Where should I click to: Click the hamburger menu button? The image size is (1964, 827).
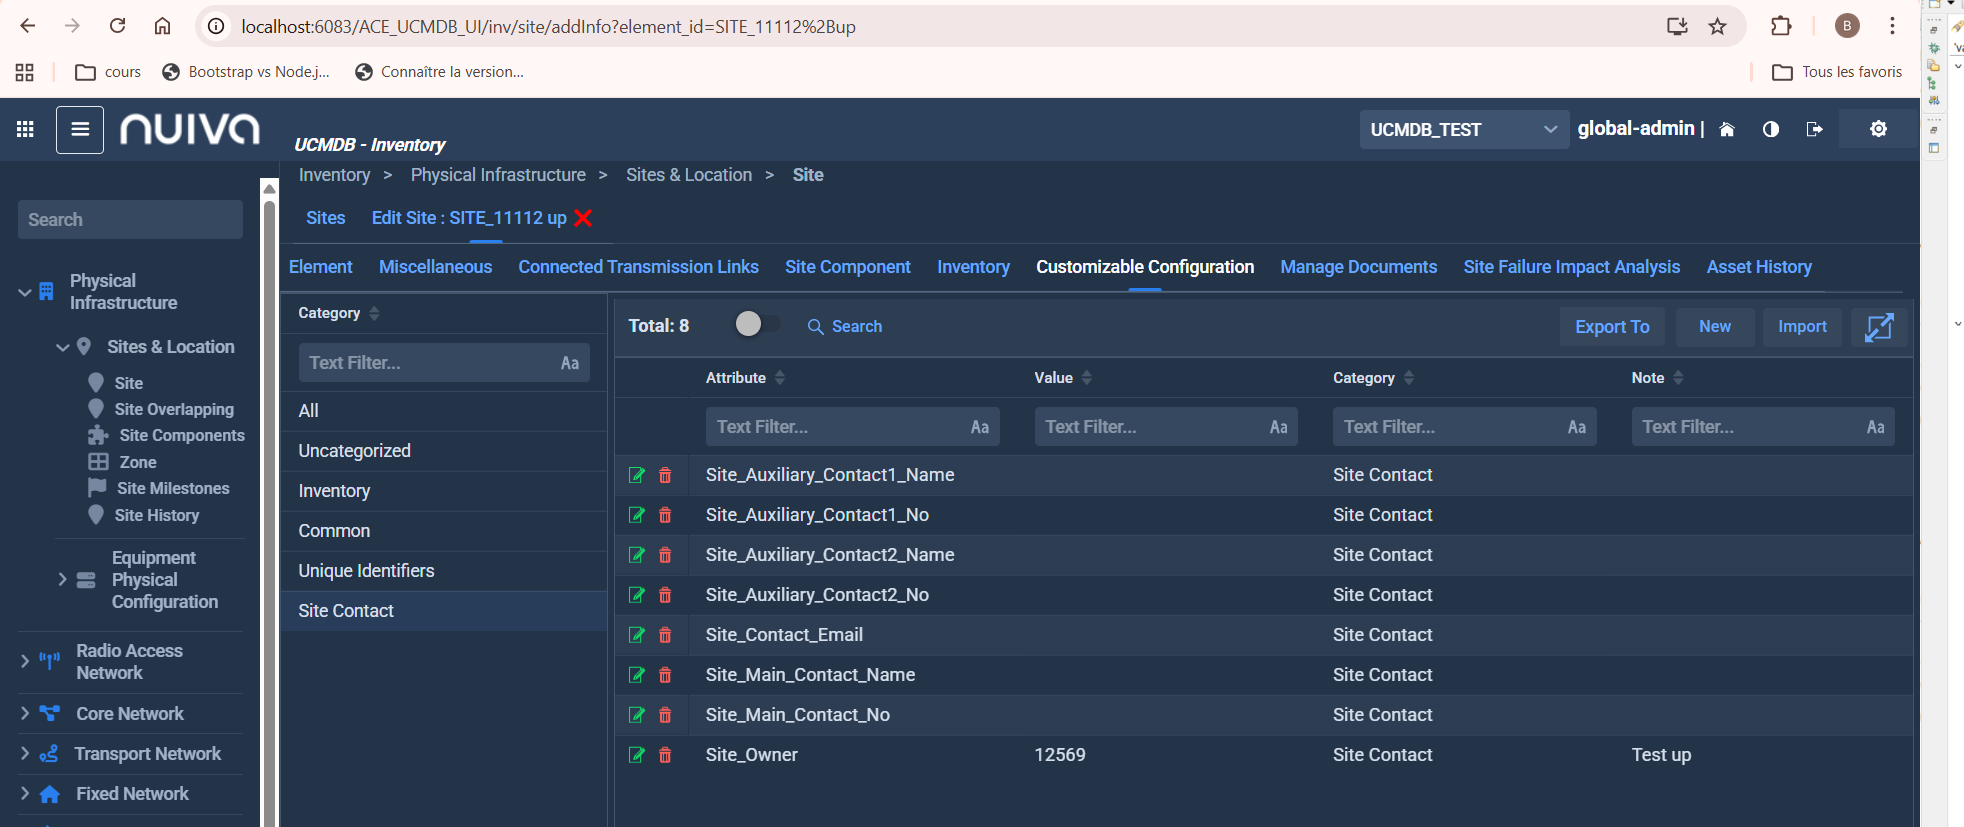pyautogui.click(x=80, y=130)
